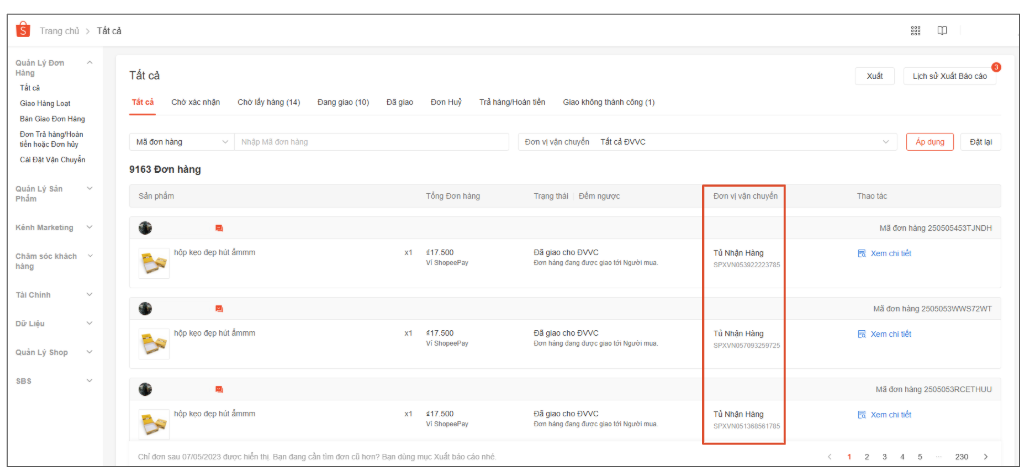1027x472 pixels.
Task: Open Mã đơn hàng search type dropdown
Action: coord(181,142)
